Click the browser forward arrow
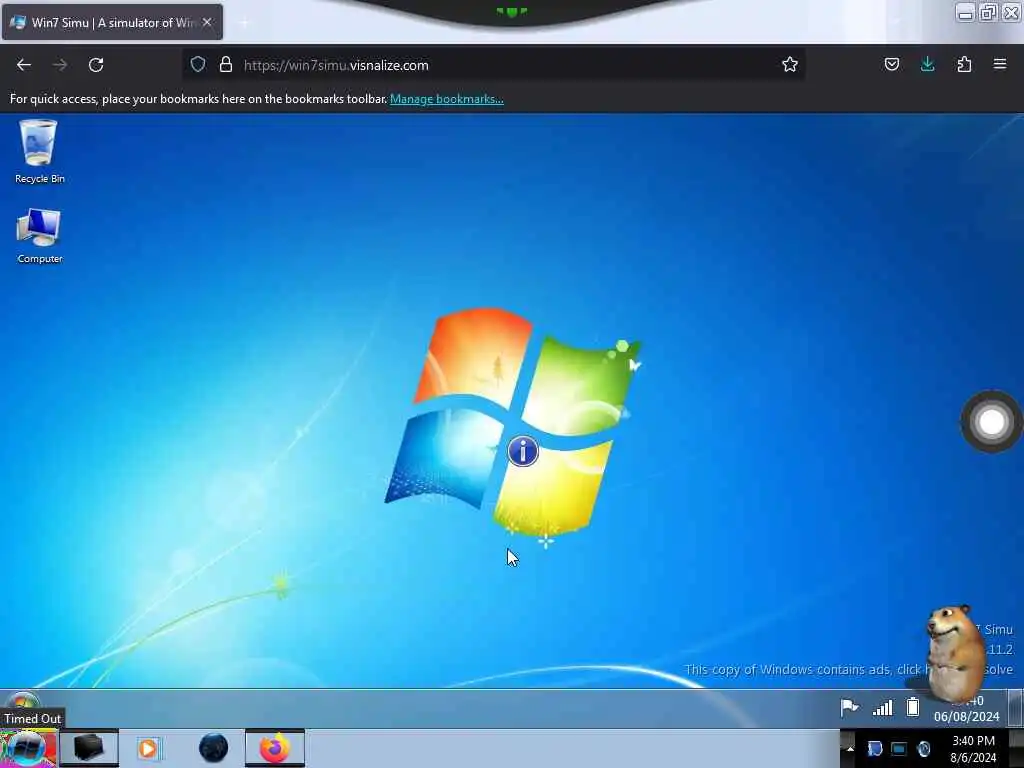Viewport: 1024px width, 768px height. click(x=60, y=65)
